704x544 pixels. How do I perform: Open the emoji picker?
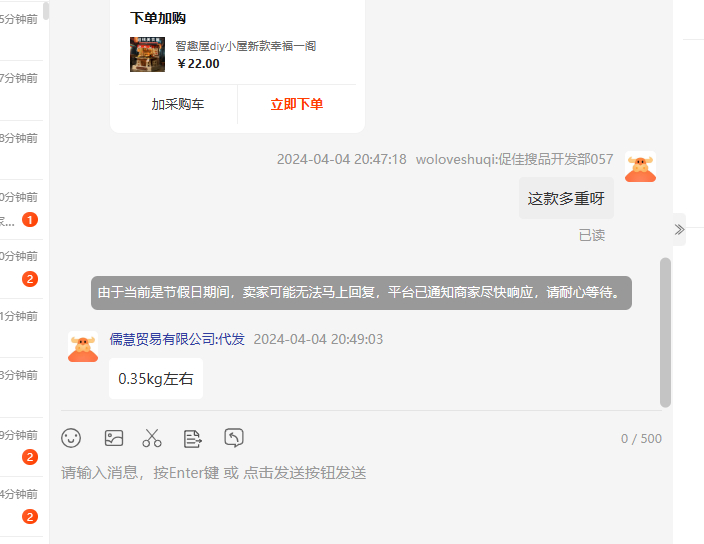click(71, 438)
